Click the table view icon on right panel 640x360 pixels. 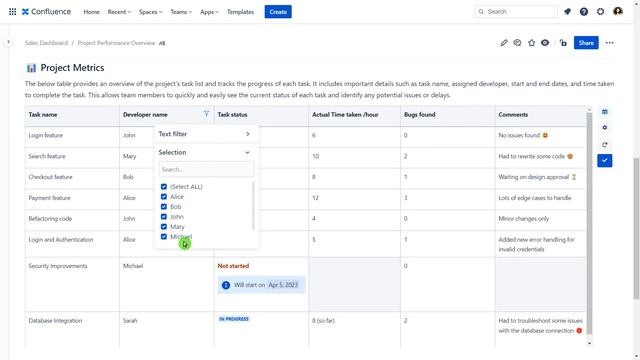[605, 112]
